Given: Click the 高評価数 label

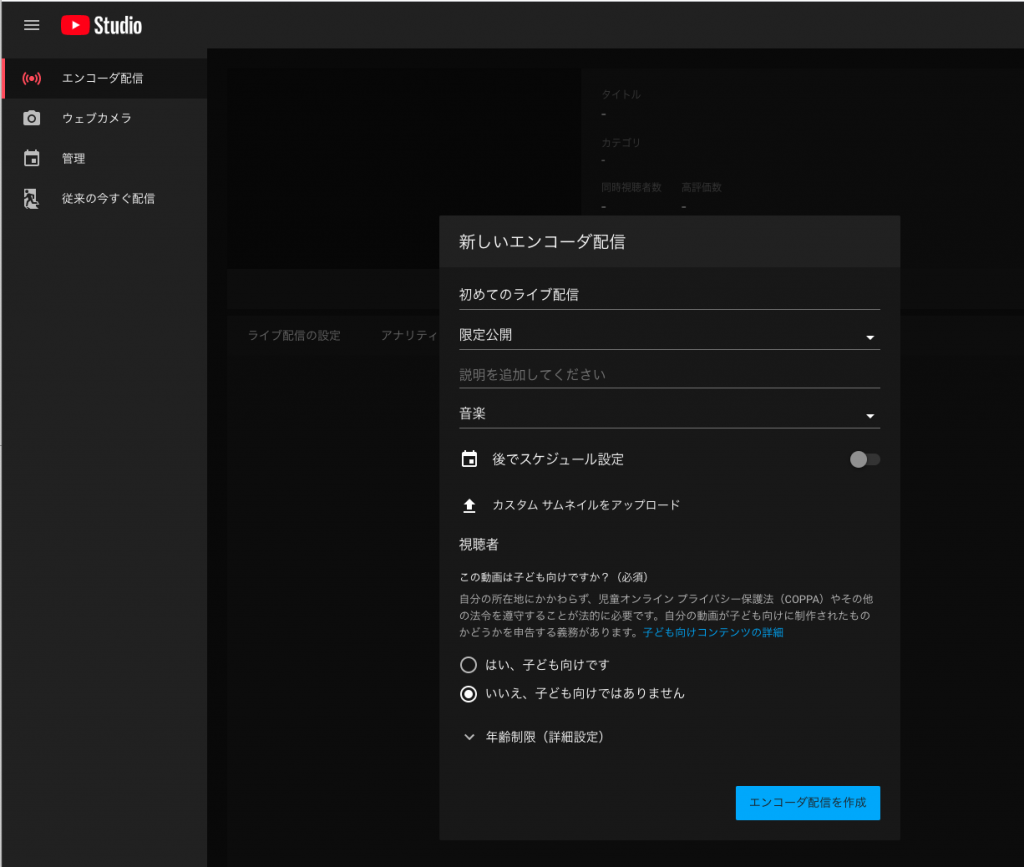Looking at the screenshot, I should 701,187.
